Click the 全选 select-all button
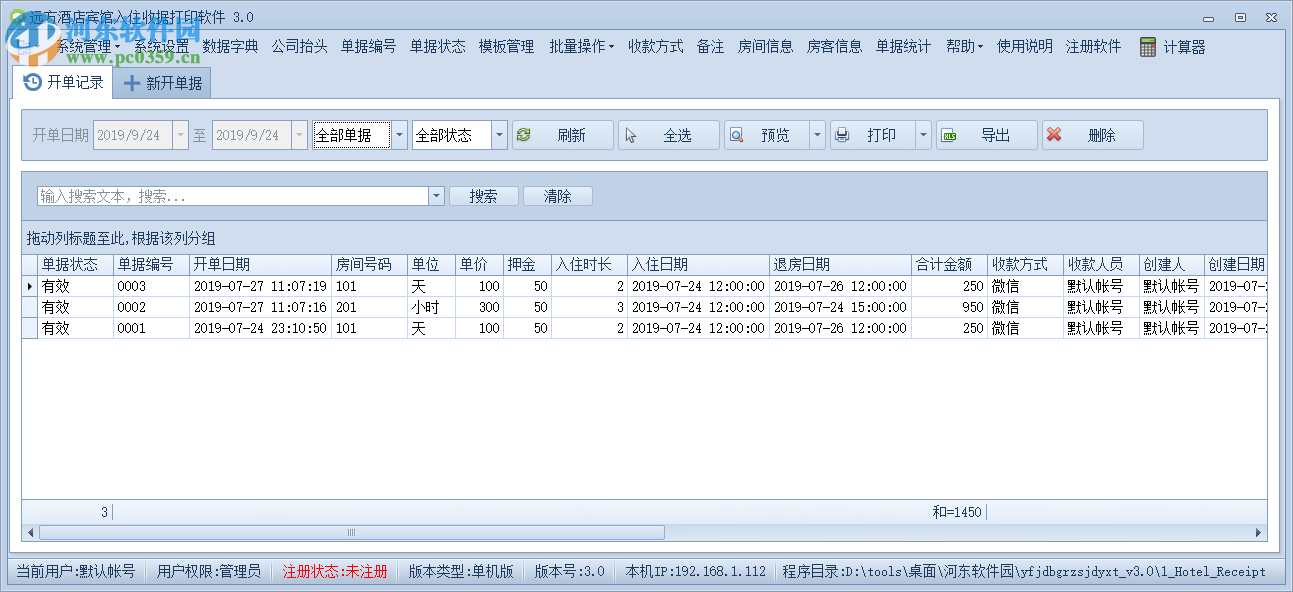The width and height of the screenshot is (1293, 592). pyautogui.click(x=669, y=135)
